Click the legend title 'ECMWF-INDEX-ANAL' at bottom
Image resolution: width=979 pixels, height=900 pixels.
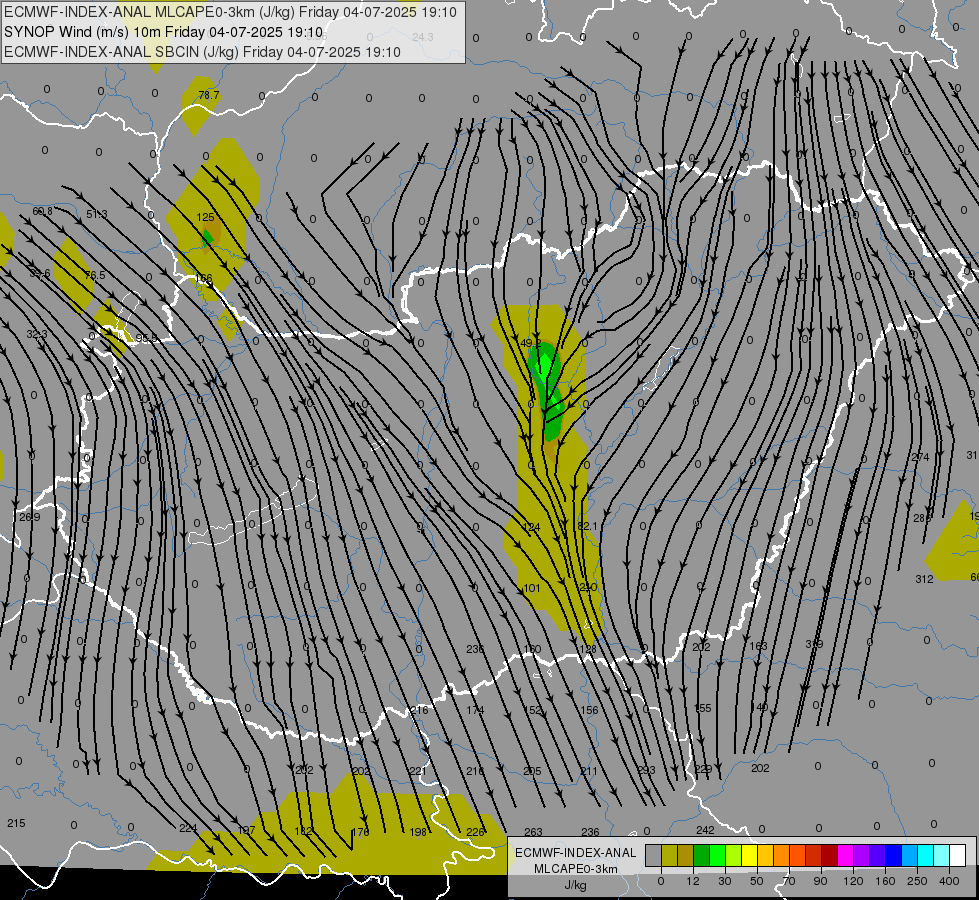[x=575, y=853]
